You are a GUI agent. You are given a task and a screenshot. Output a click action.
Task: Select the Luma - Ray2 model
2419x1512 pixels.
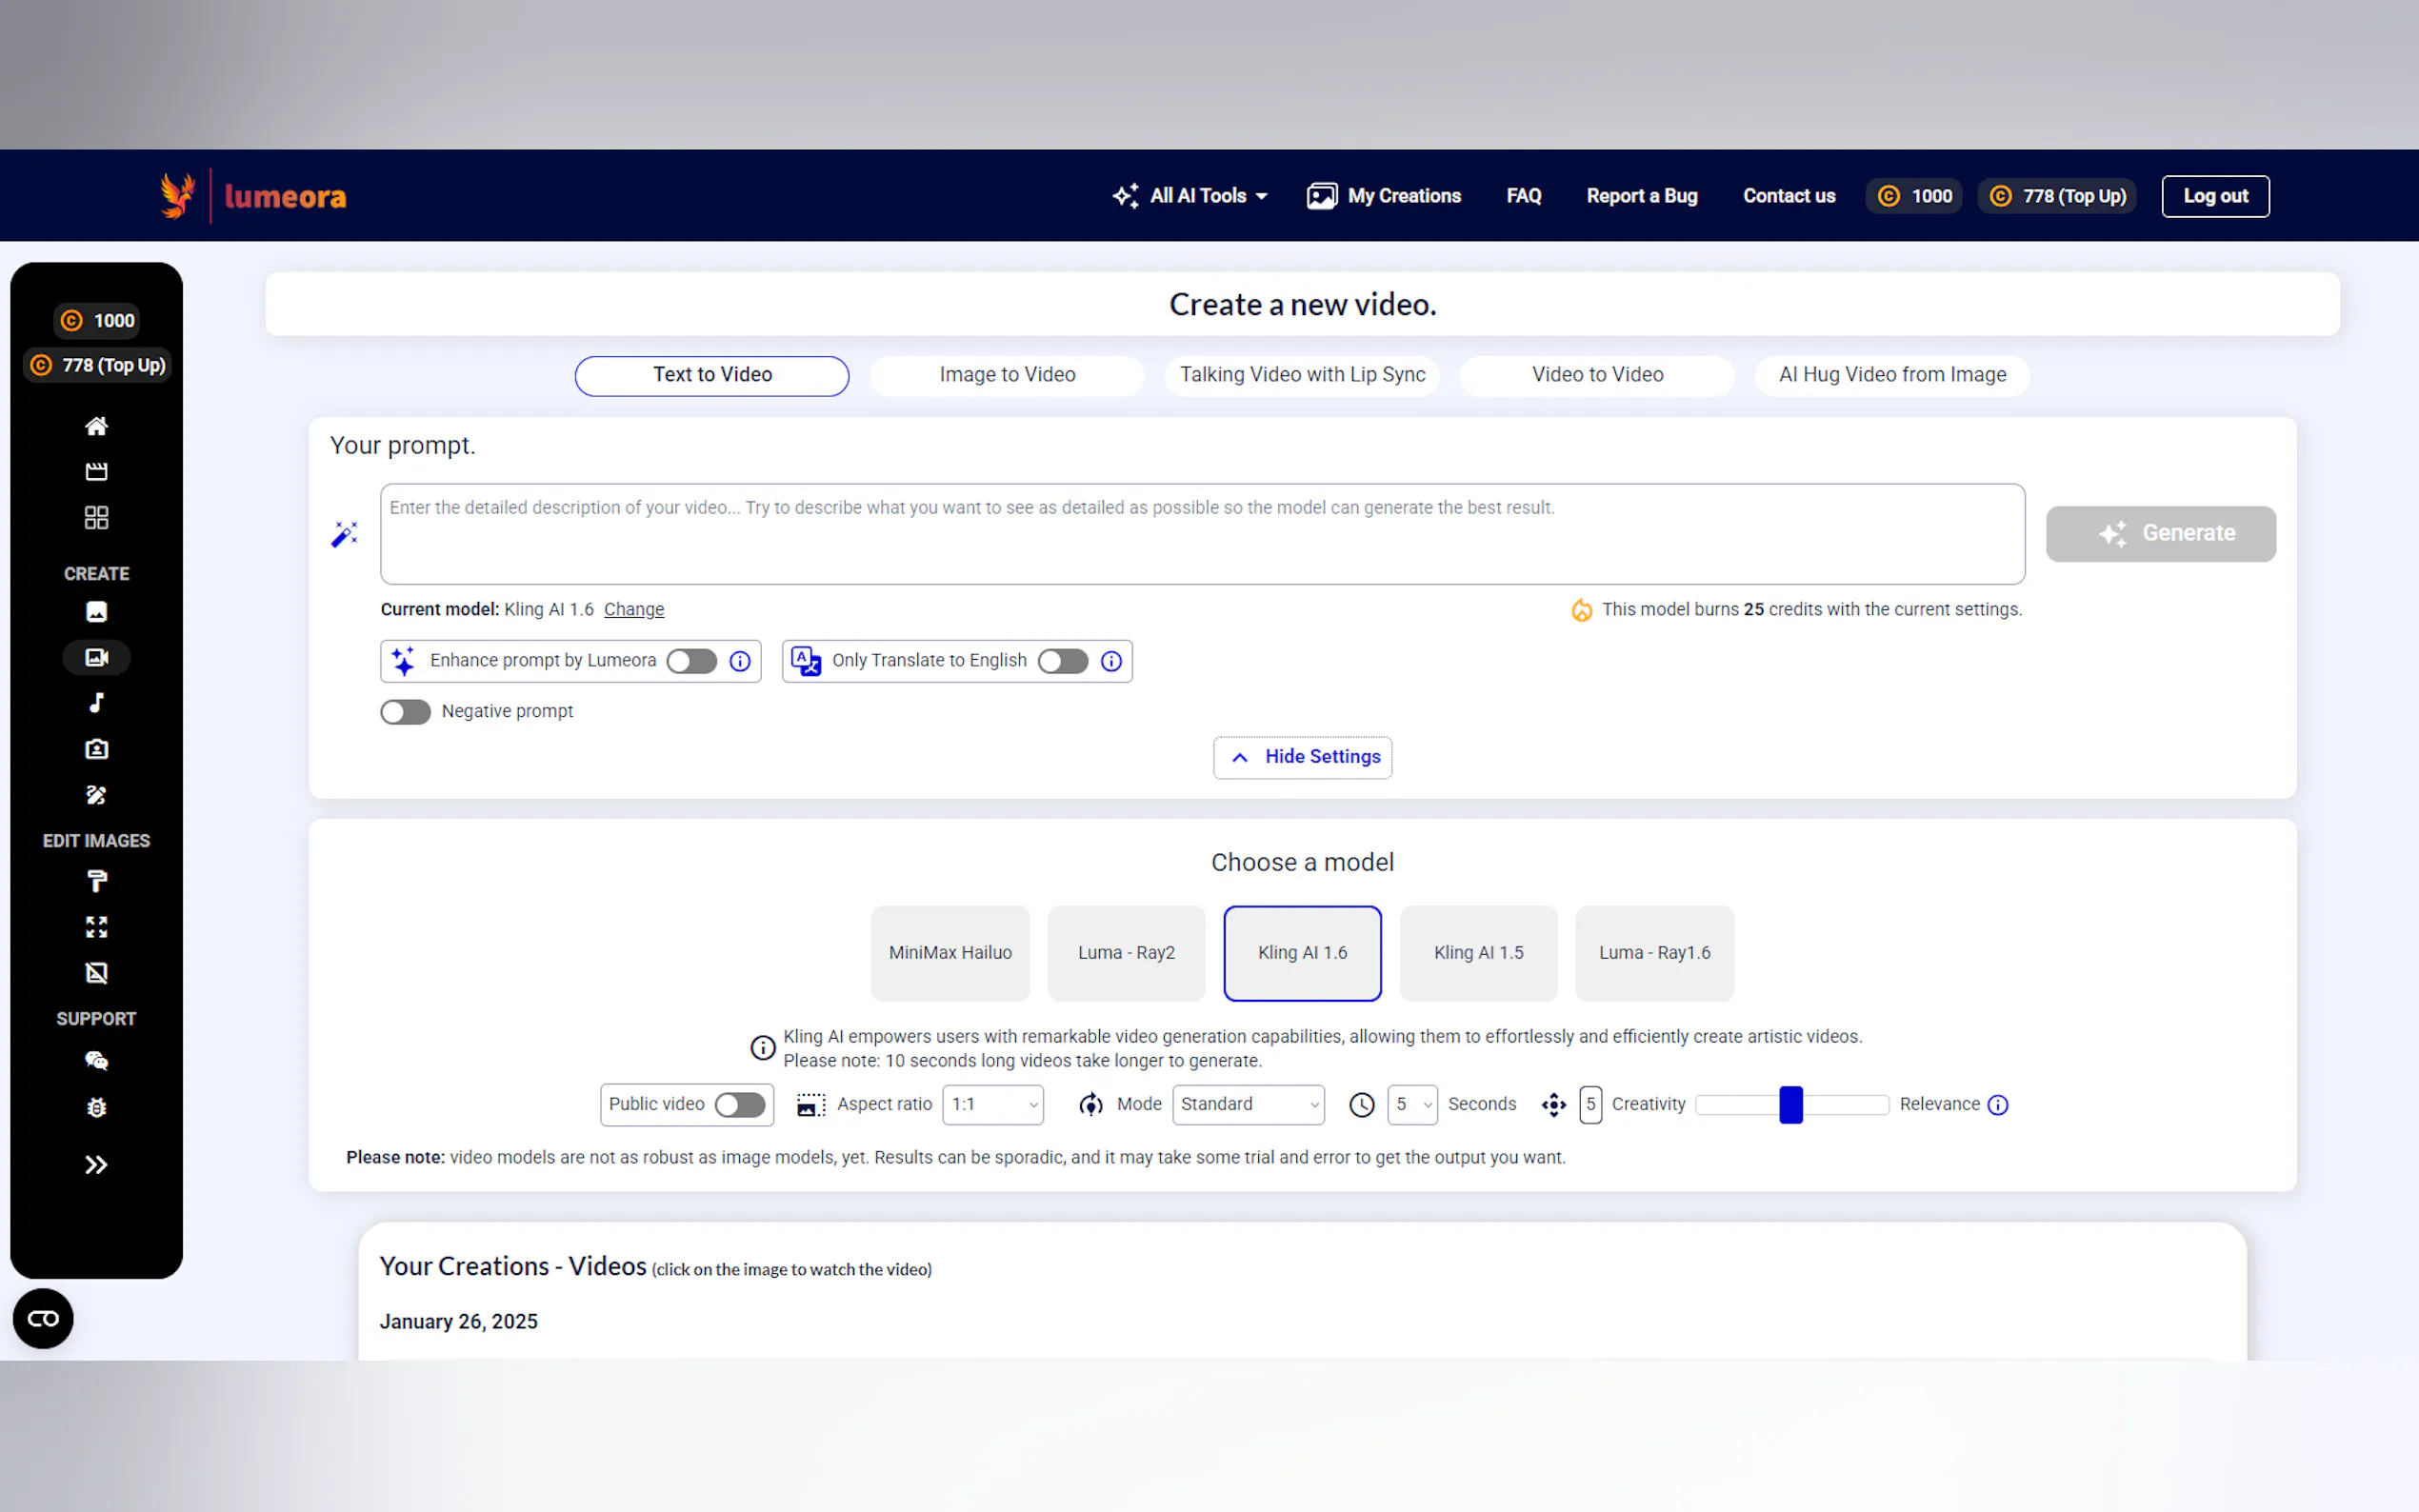[1125, 953]
